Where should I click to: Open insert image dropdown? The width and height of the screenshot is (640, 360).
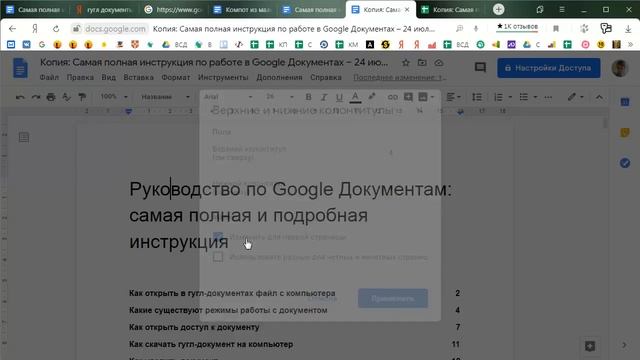[427, 97]
